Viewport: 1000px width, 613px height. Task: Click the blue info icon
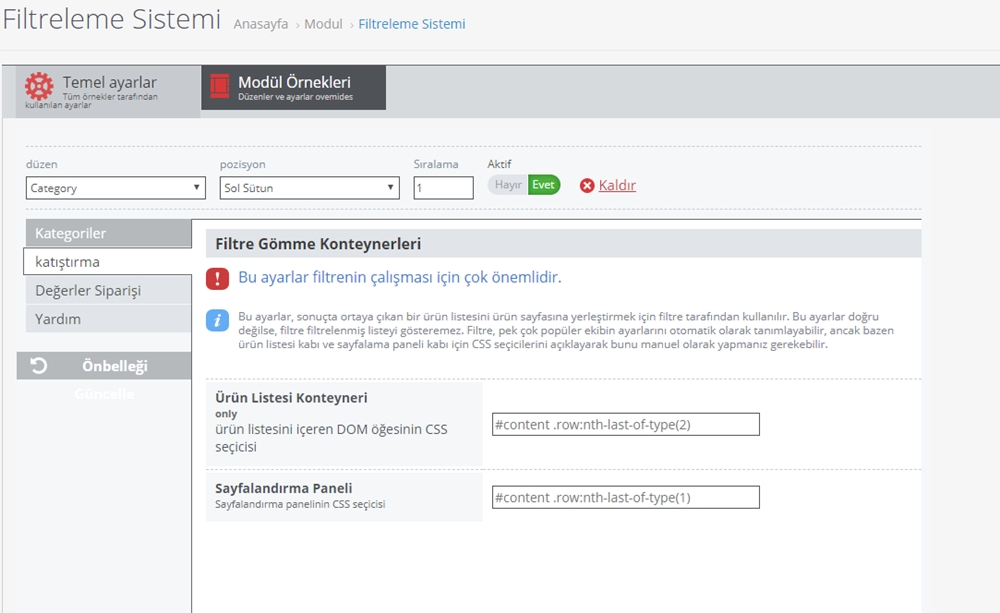[217, 320]
